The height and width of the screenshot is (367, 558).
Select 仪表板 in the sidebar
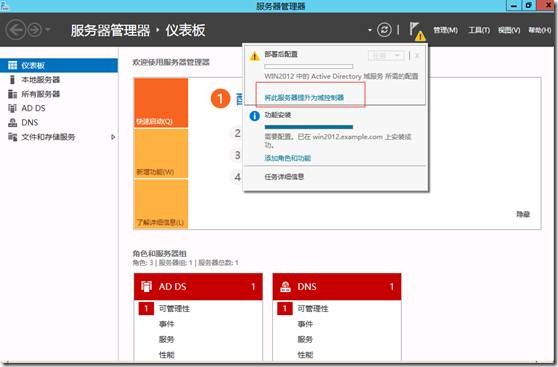point(59,65)
